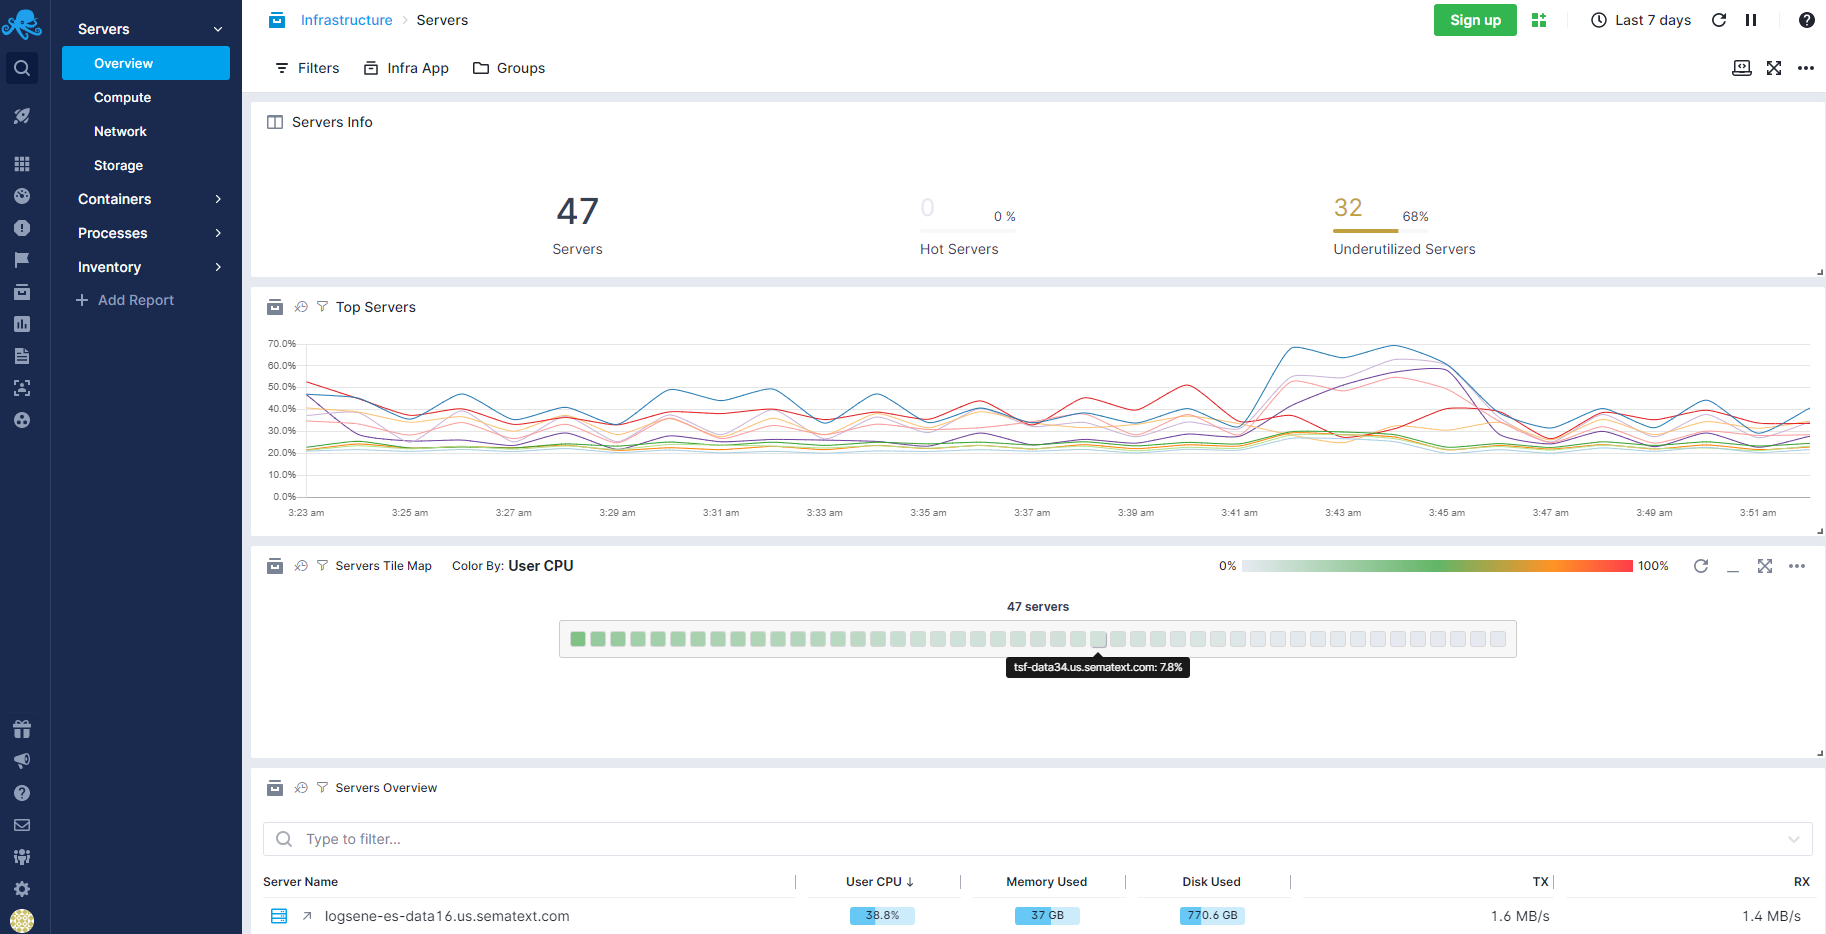
Task: Open the search icon in left rail
Action: (x=22, y=68)
